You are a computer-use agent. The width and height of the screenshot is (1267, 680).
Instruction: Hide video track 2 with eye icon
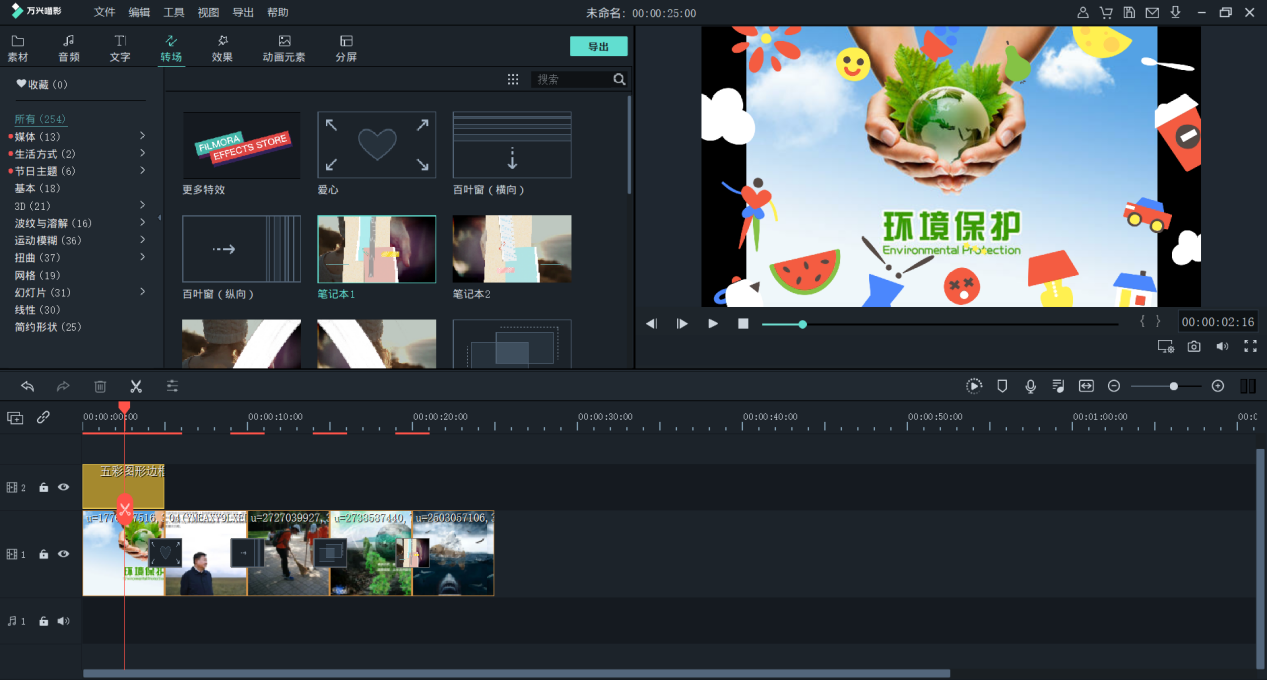64,487
